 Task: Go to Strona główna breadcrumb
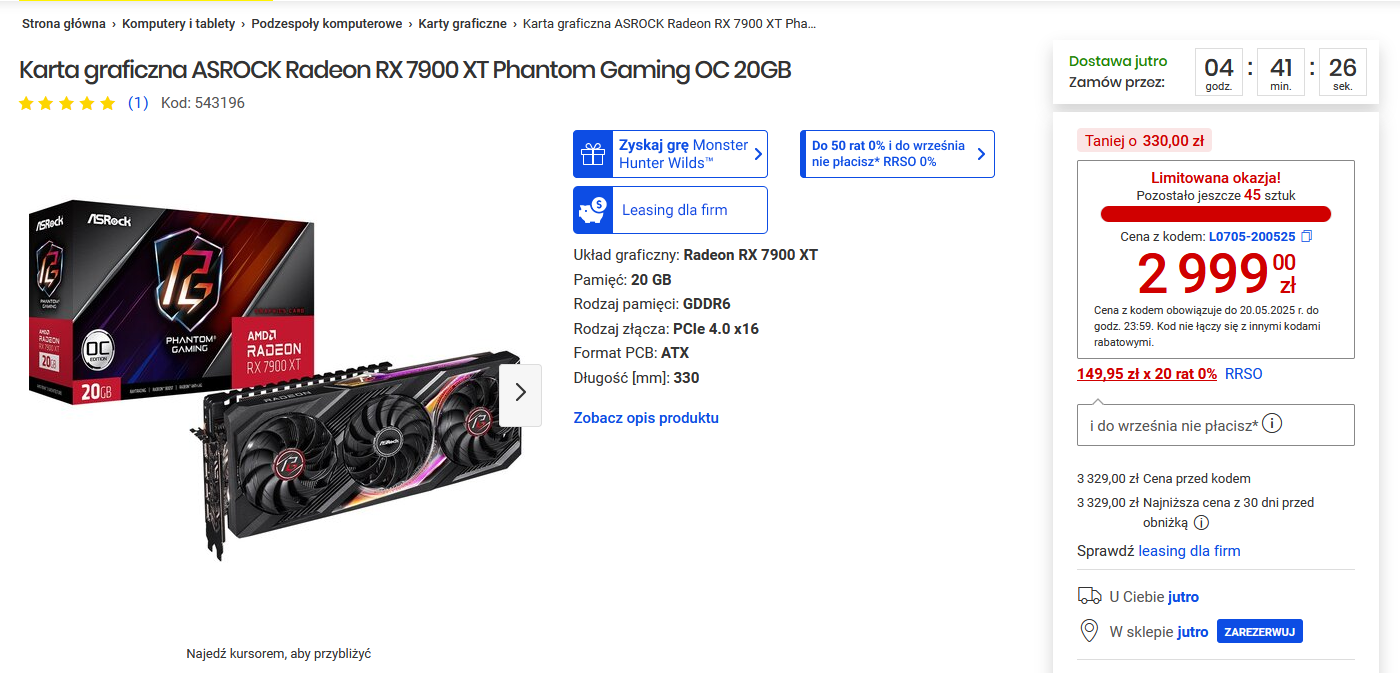63,23
